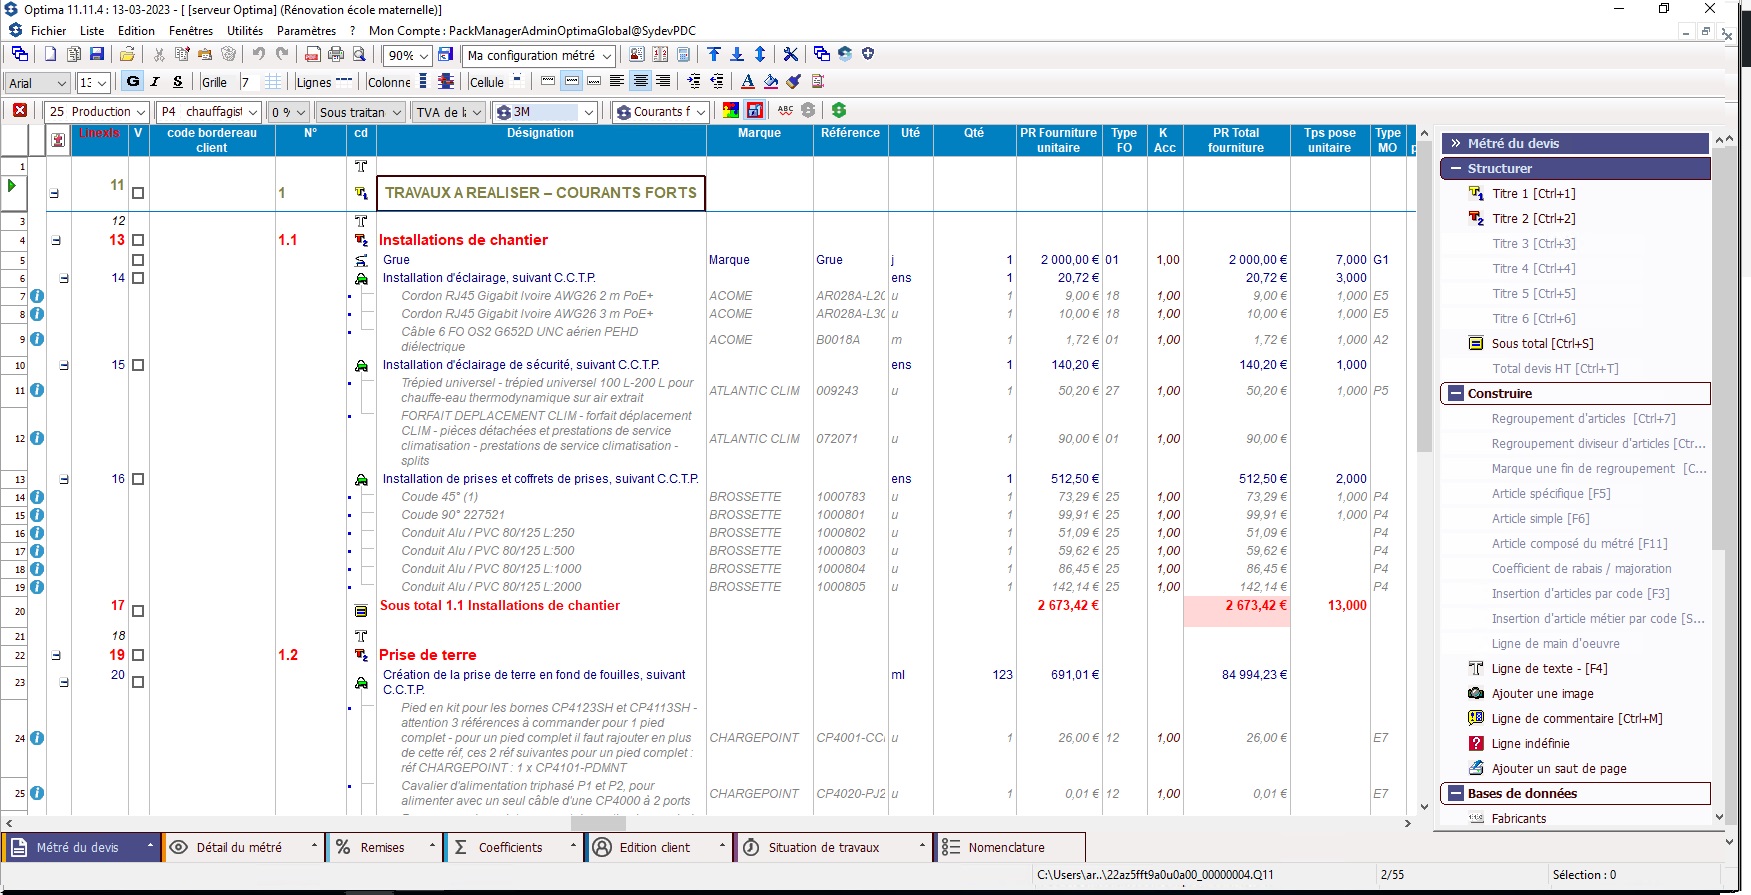
Task: Open the multicolor palette icon
Action: click(x=731, y=110)
